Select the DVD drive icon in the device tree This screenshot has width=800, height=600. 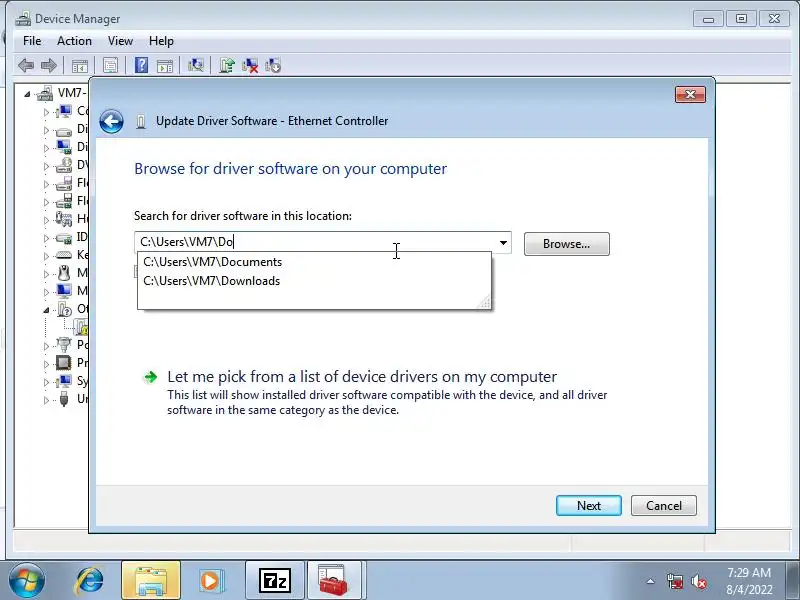pos(64,165)
